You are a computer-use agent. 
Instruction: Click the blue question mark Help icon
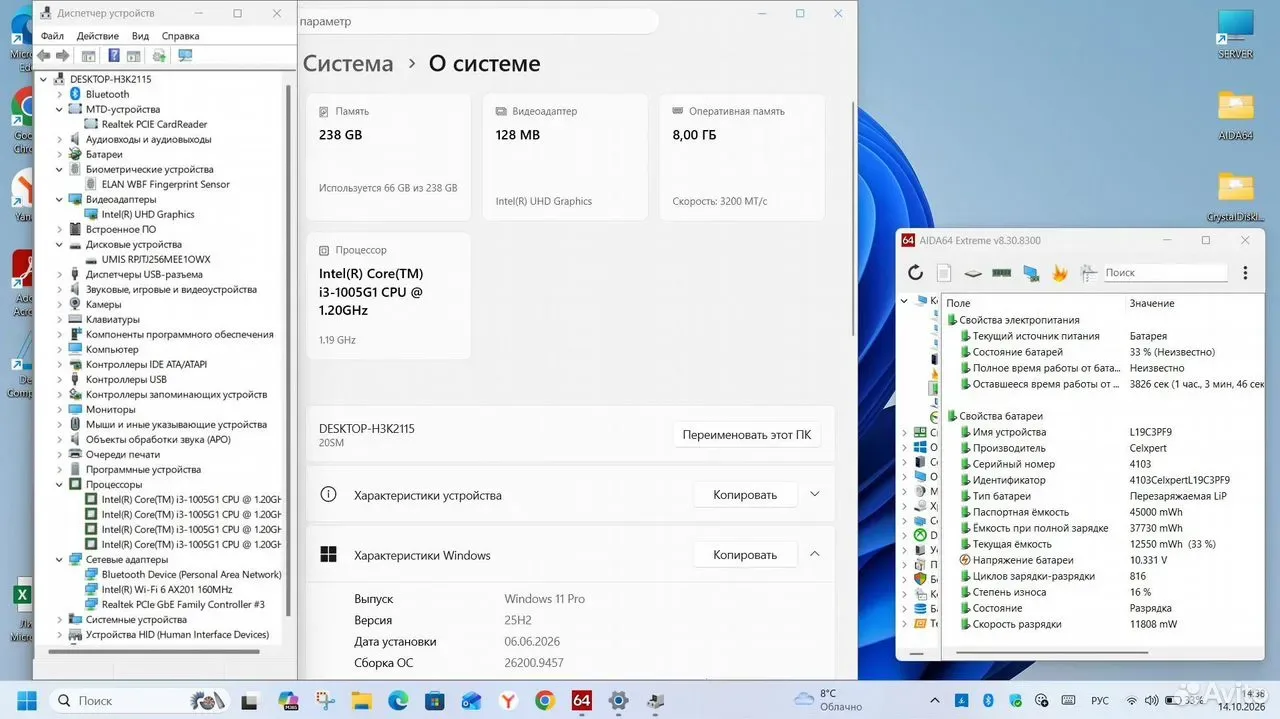point(114,55)
